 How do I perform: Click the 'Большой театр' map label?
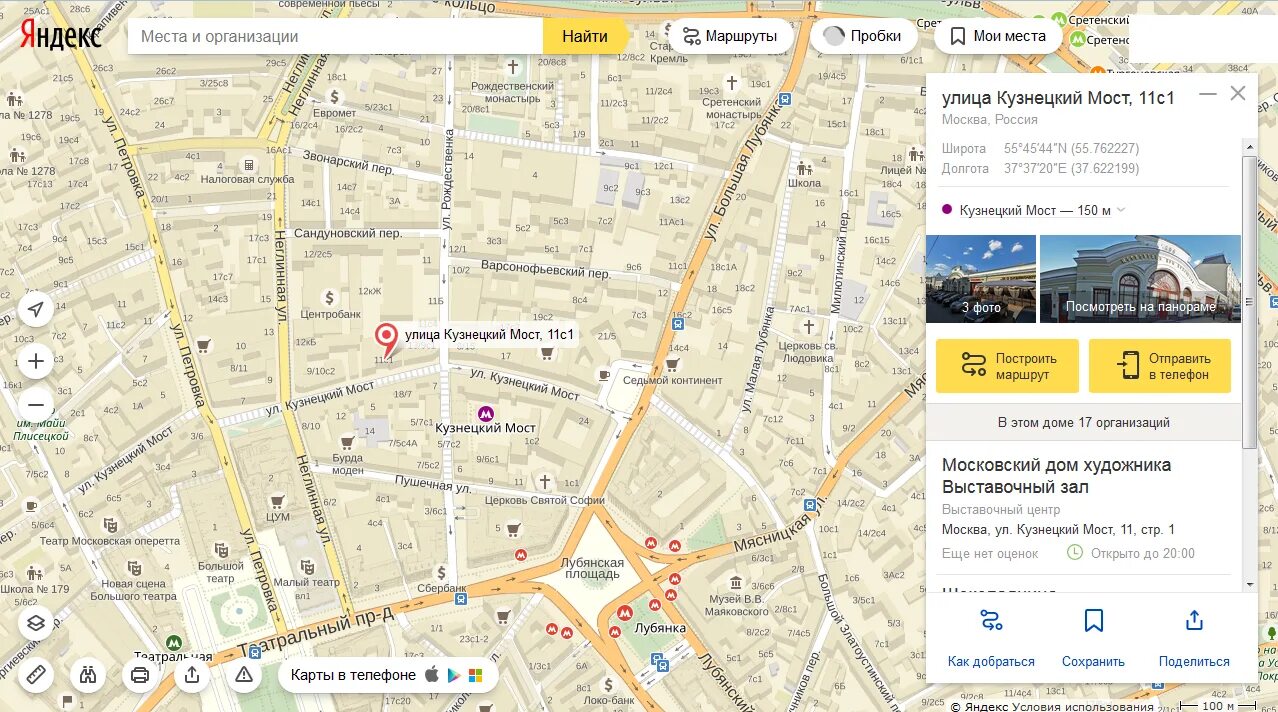[x=221, y=573]
